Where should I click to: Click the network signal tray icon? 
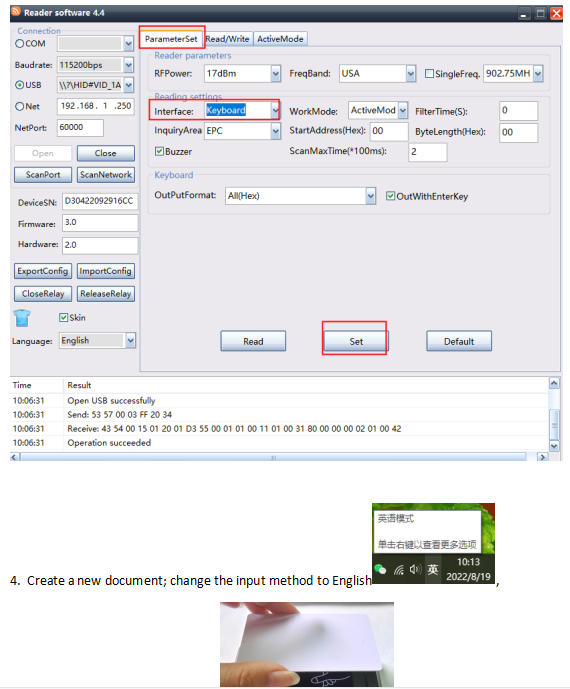tap(399, 570)
